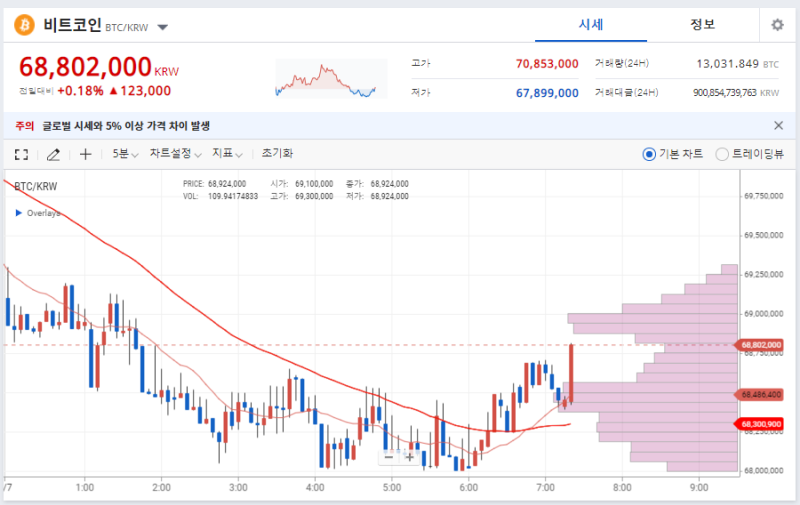Click the 4:00 time axis label
The image size is (800, 505).
tap(315, 488)
